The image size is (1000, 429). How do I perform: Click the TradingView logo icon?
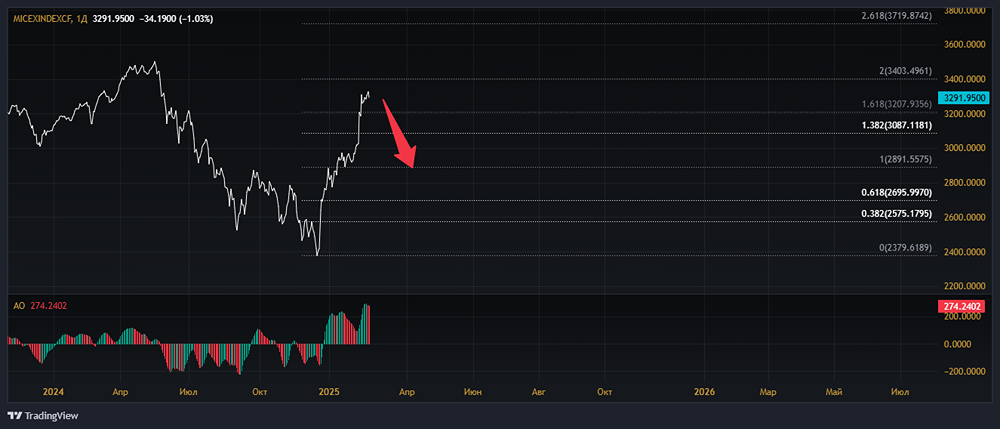pos(15,415)
